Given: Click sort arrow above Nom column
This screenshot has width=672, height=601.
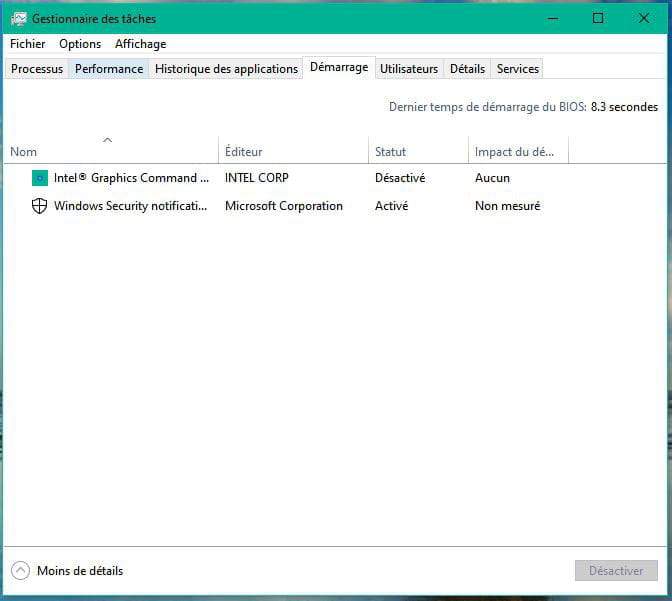Looking at the screenshot, I should [108, 140].
